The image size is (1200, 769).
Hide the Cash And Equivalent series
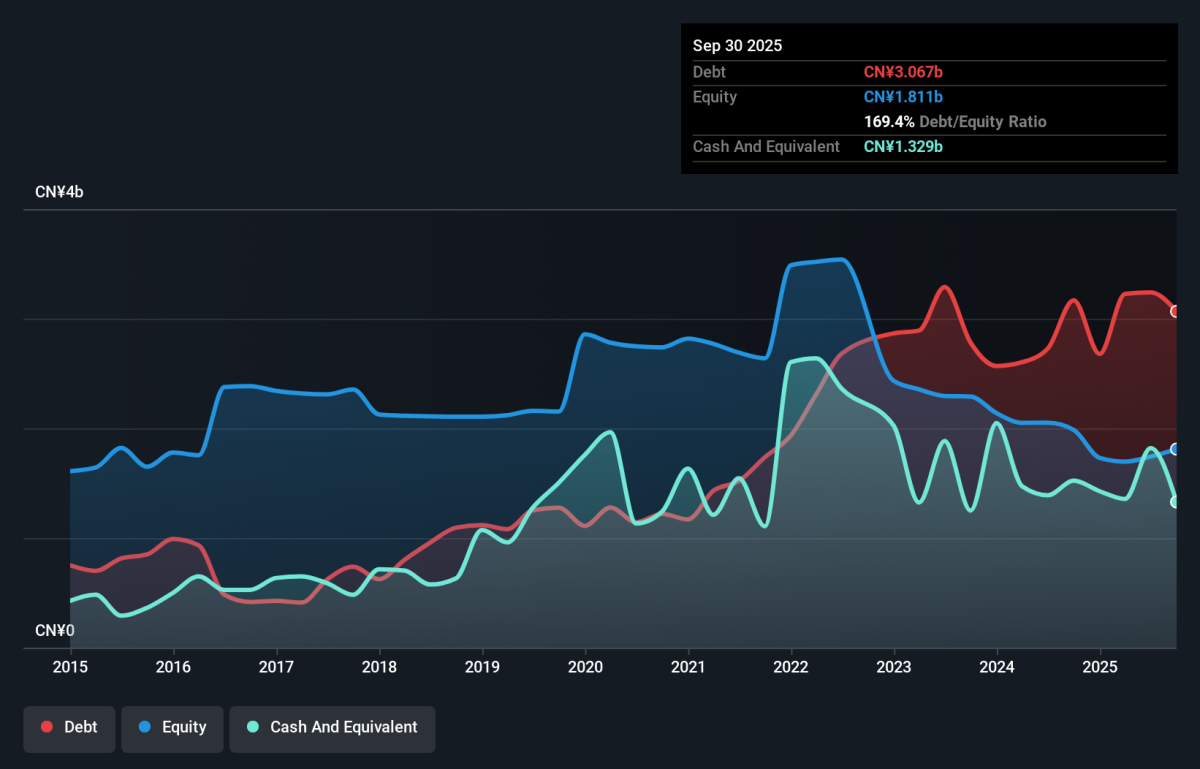click(x=332, y=727)
